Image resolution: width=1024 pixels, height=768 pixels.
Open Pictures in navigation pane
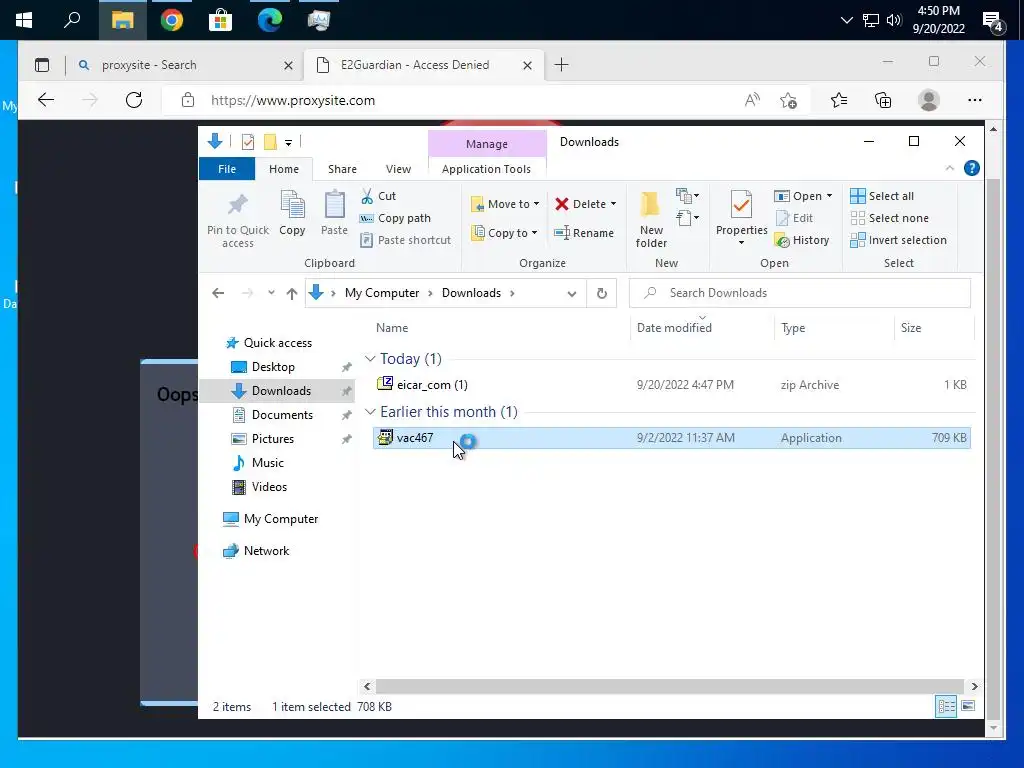(x=272, y=439)
